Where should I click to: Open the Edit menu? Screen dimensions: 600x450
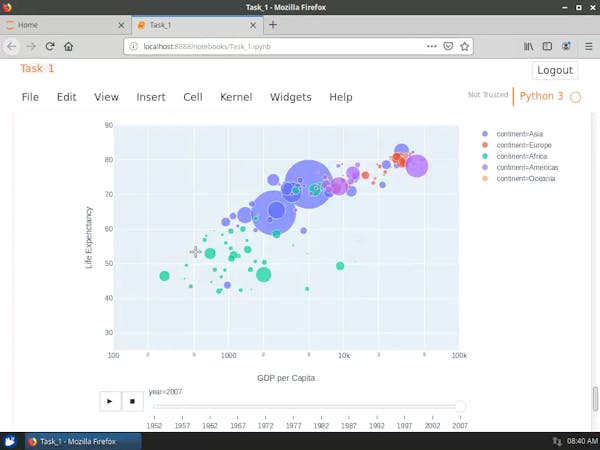(x=67, y=97)
